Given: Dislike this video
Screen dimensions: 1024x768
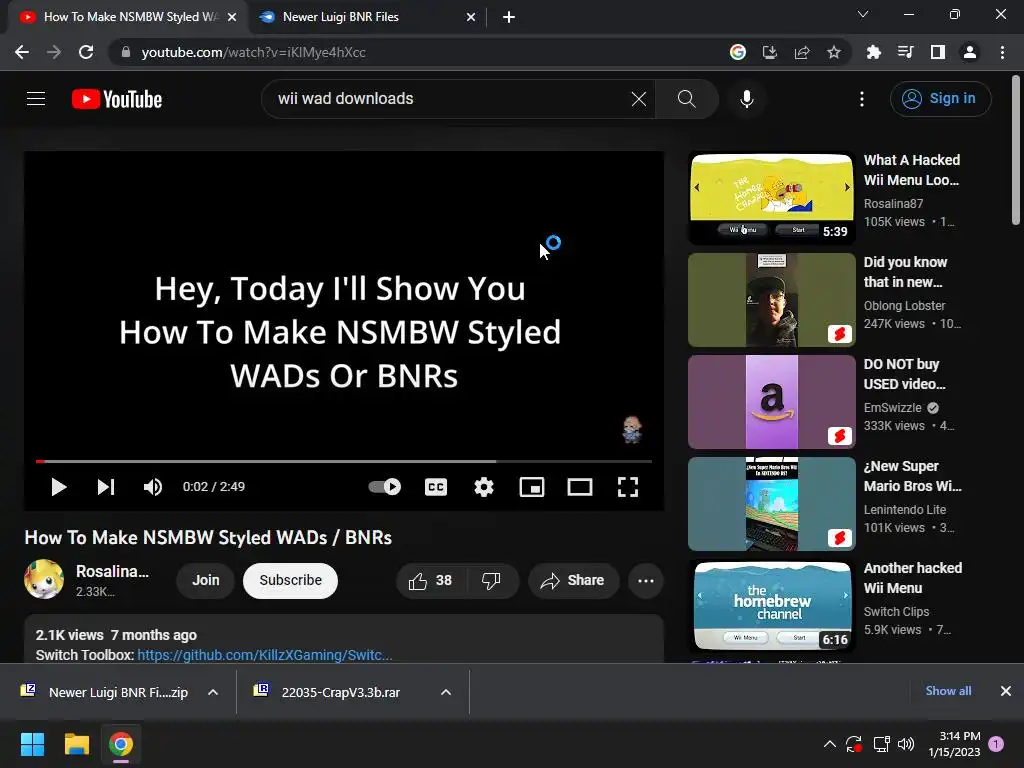Looking at the screenshot, I should [491, 581].
